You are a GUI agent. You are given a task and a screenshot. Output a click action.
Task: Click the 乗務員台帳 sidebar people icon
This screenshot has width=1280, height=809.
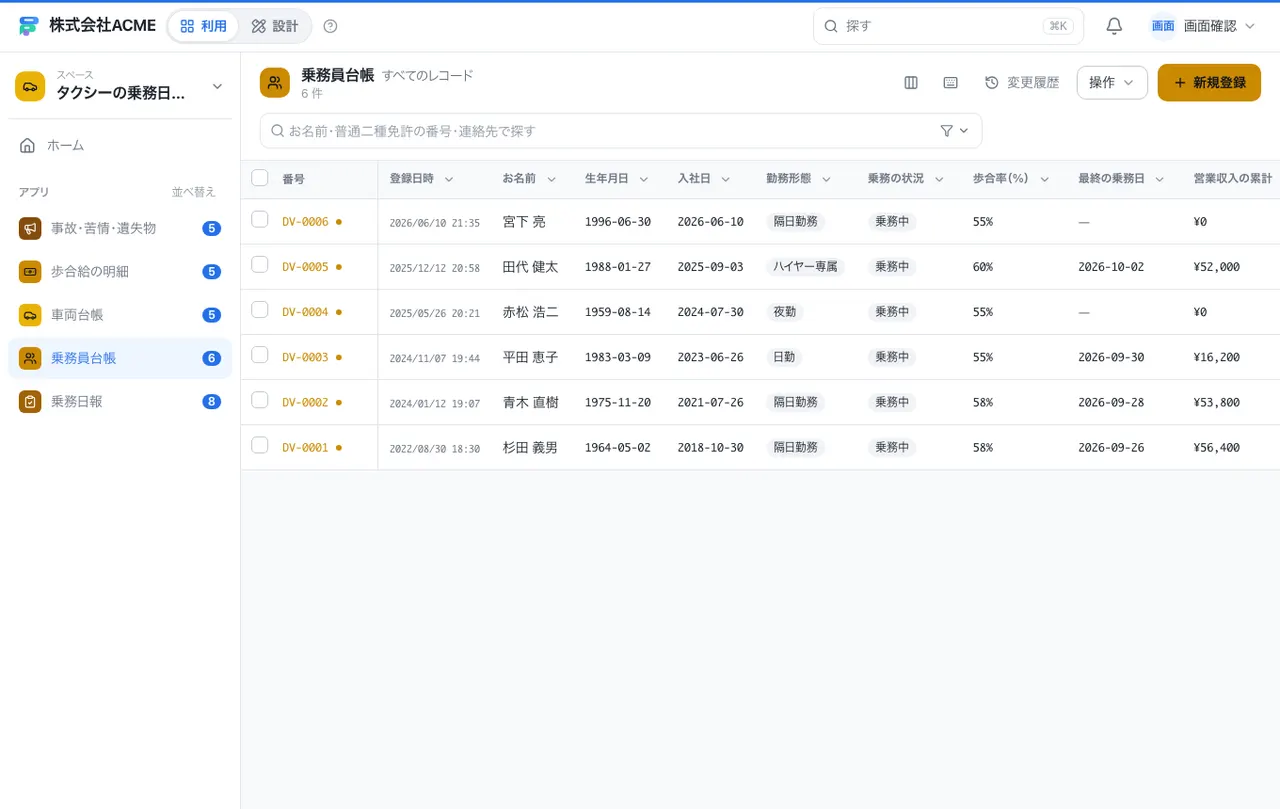point(30,358)
